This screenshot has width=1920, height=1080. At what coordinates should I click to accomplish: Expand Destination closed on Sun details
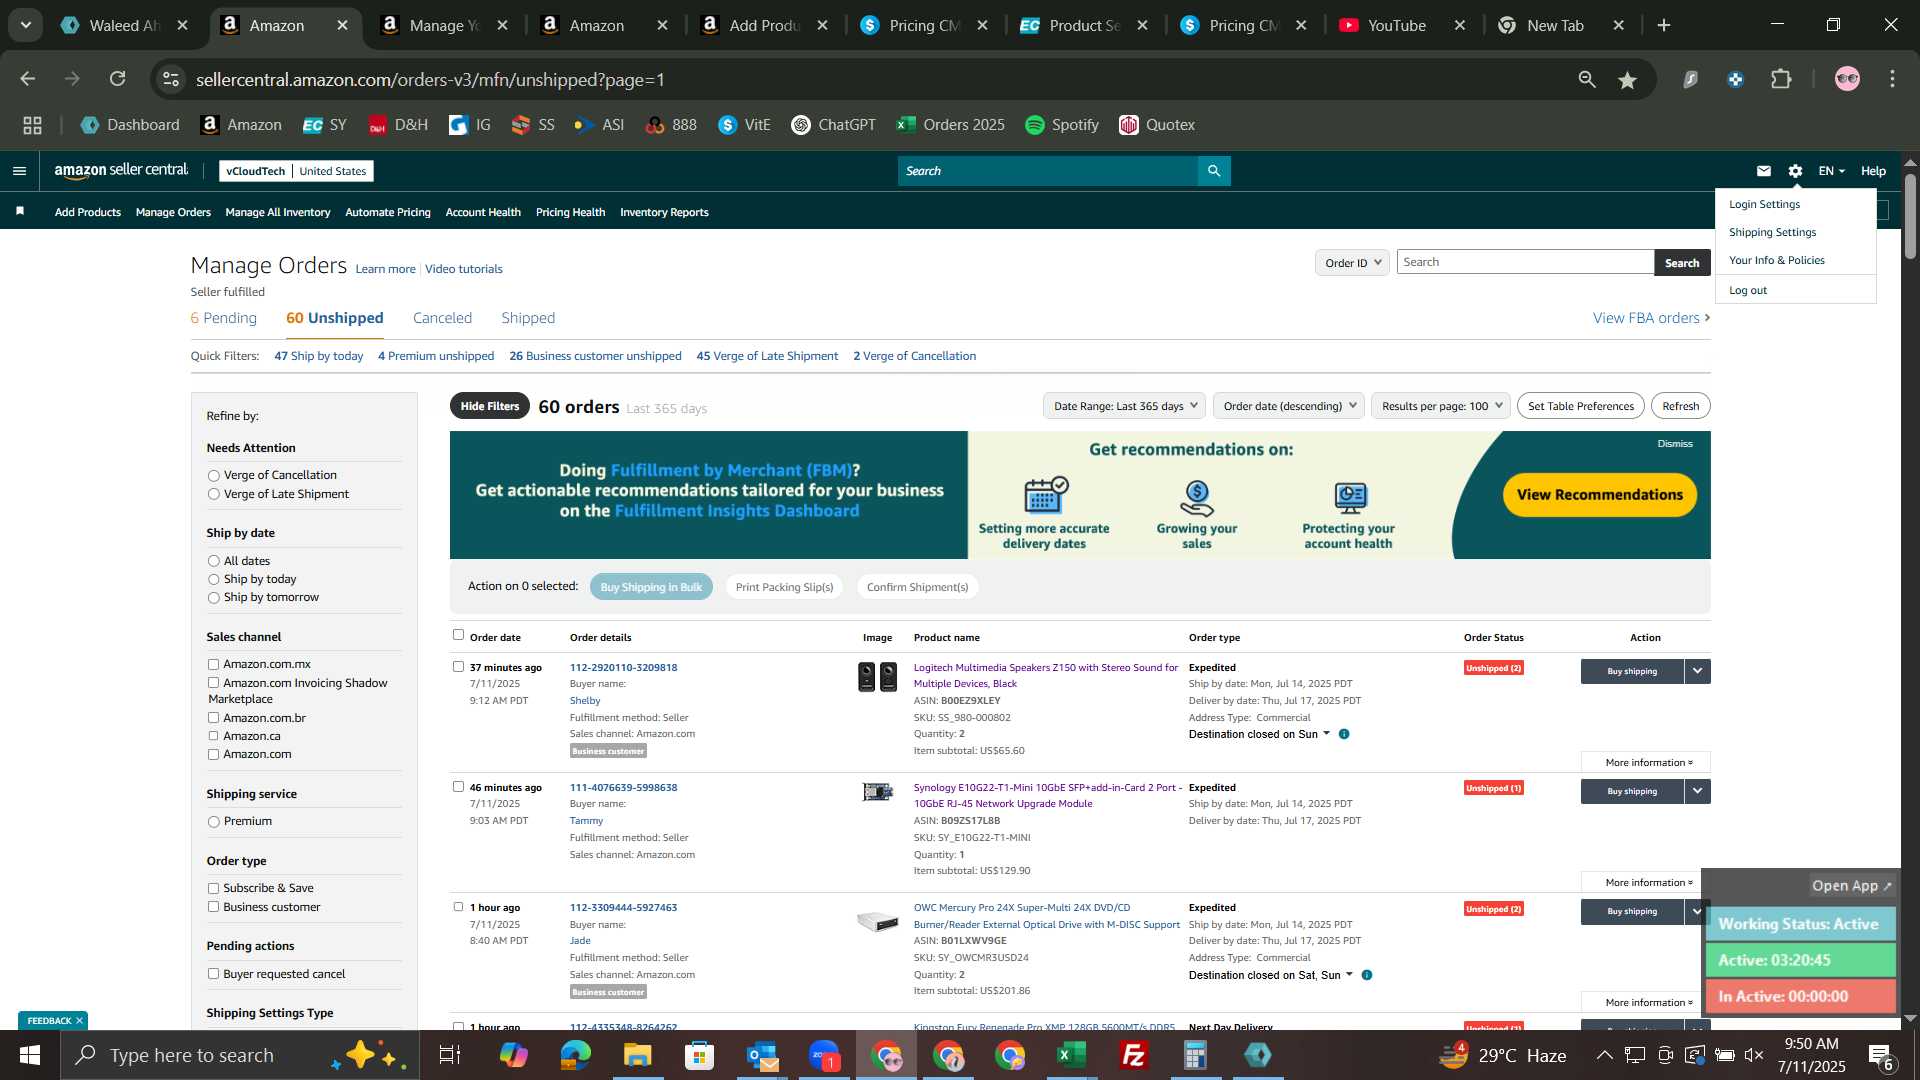click(1327, 734)
